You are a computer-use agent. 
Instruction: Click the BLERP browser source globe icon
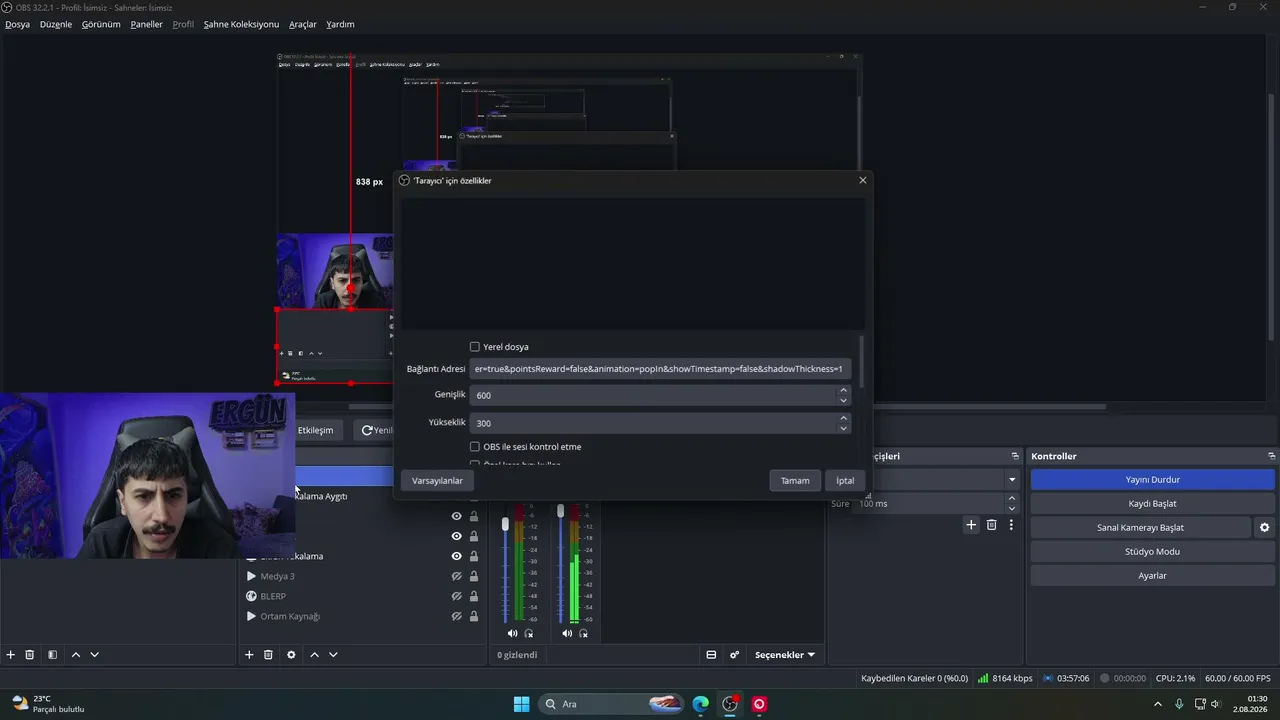point(251,596)
